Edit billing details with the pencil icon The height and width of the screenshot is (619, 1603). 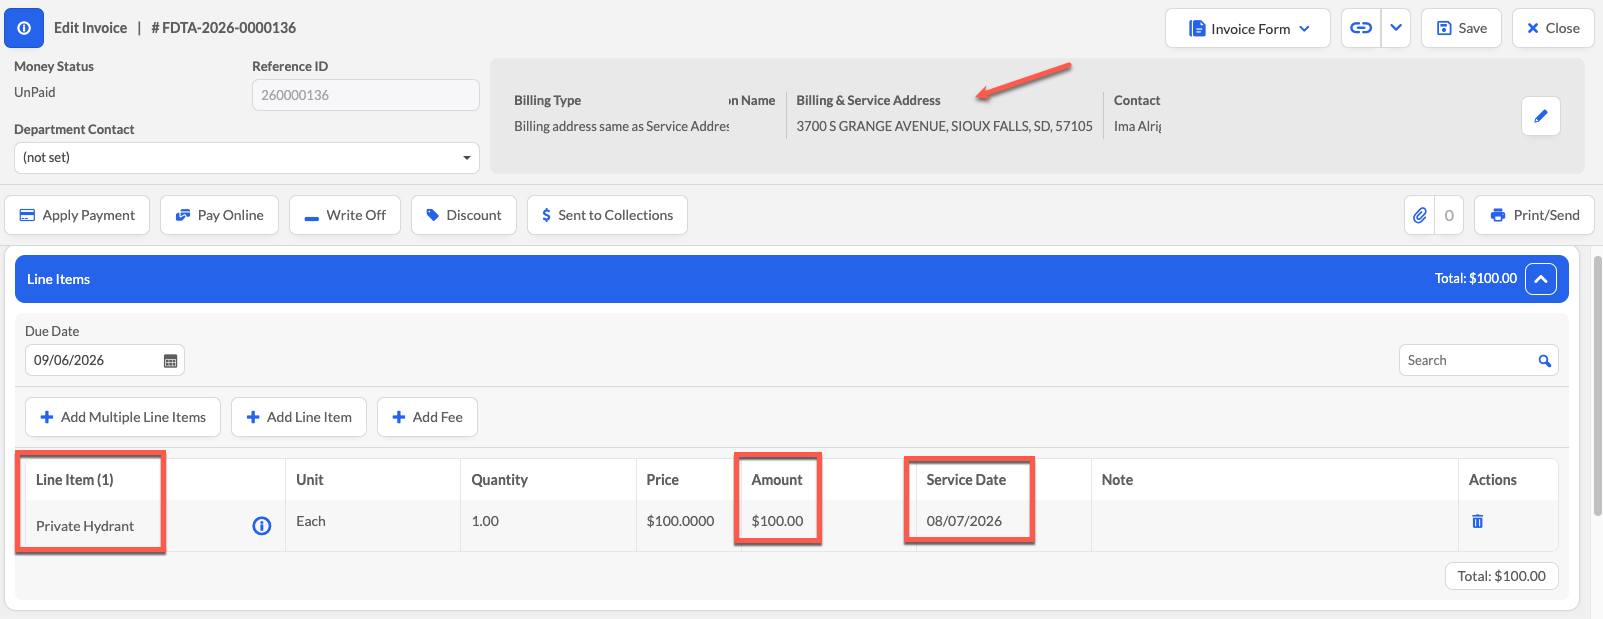[x=1540, y=116]
